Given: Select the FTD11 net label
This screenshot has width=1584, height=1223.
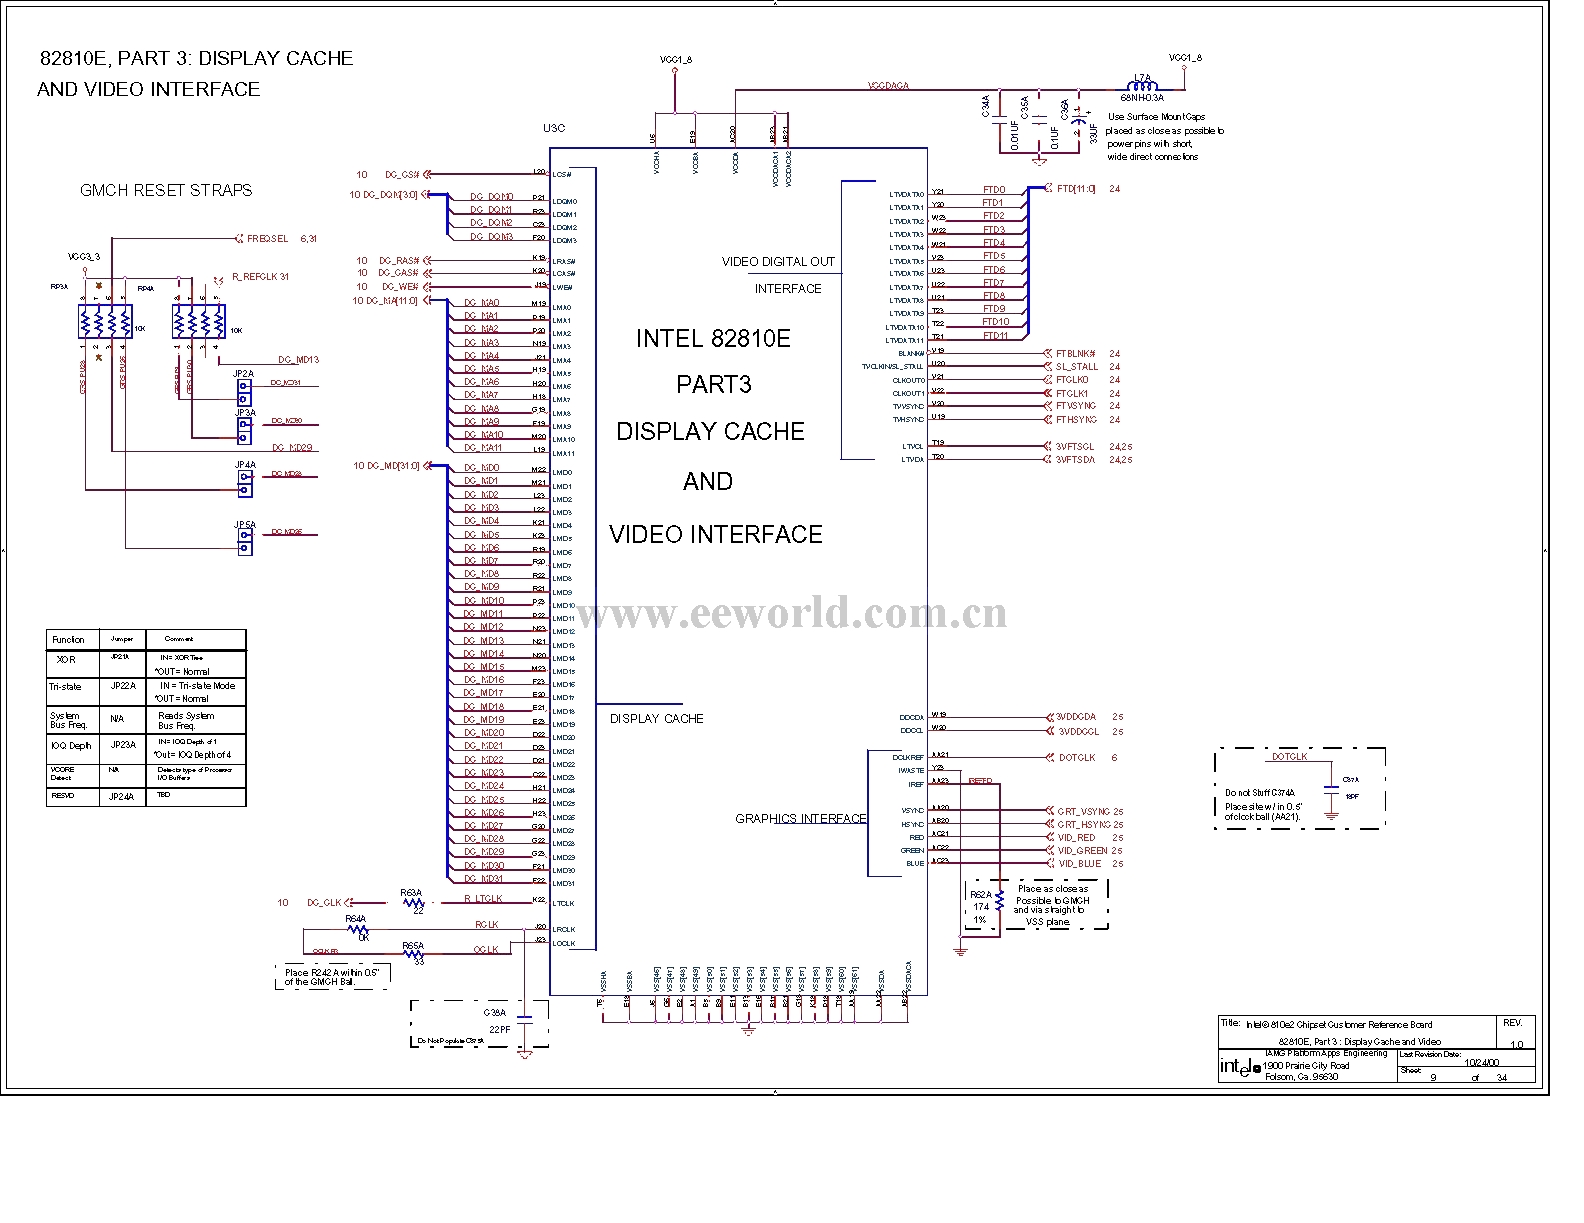Looking at the screenshot, I should (x=994, y=335).
